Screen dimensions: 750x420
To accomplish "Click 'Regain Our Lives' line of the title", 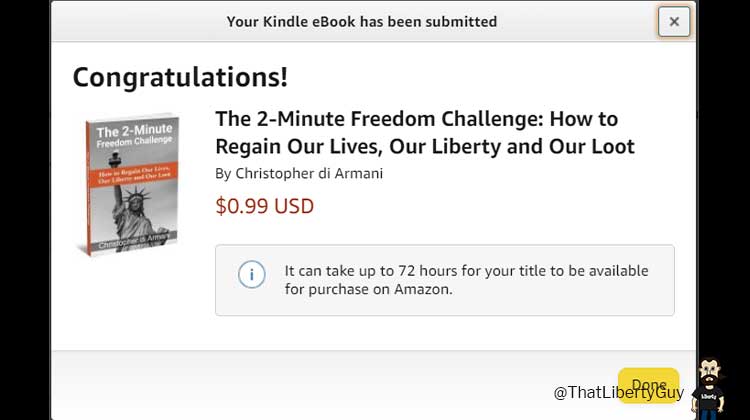I will pos(298,147).
